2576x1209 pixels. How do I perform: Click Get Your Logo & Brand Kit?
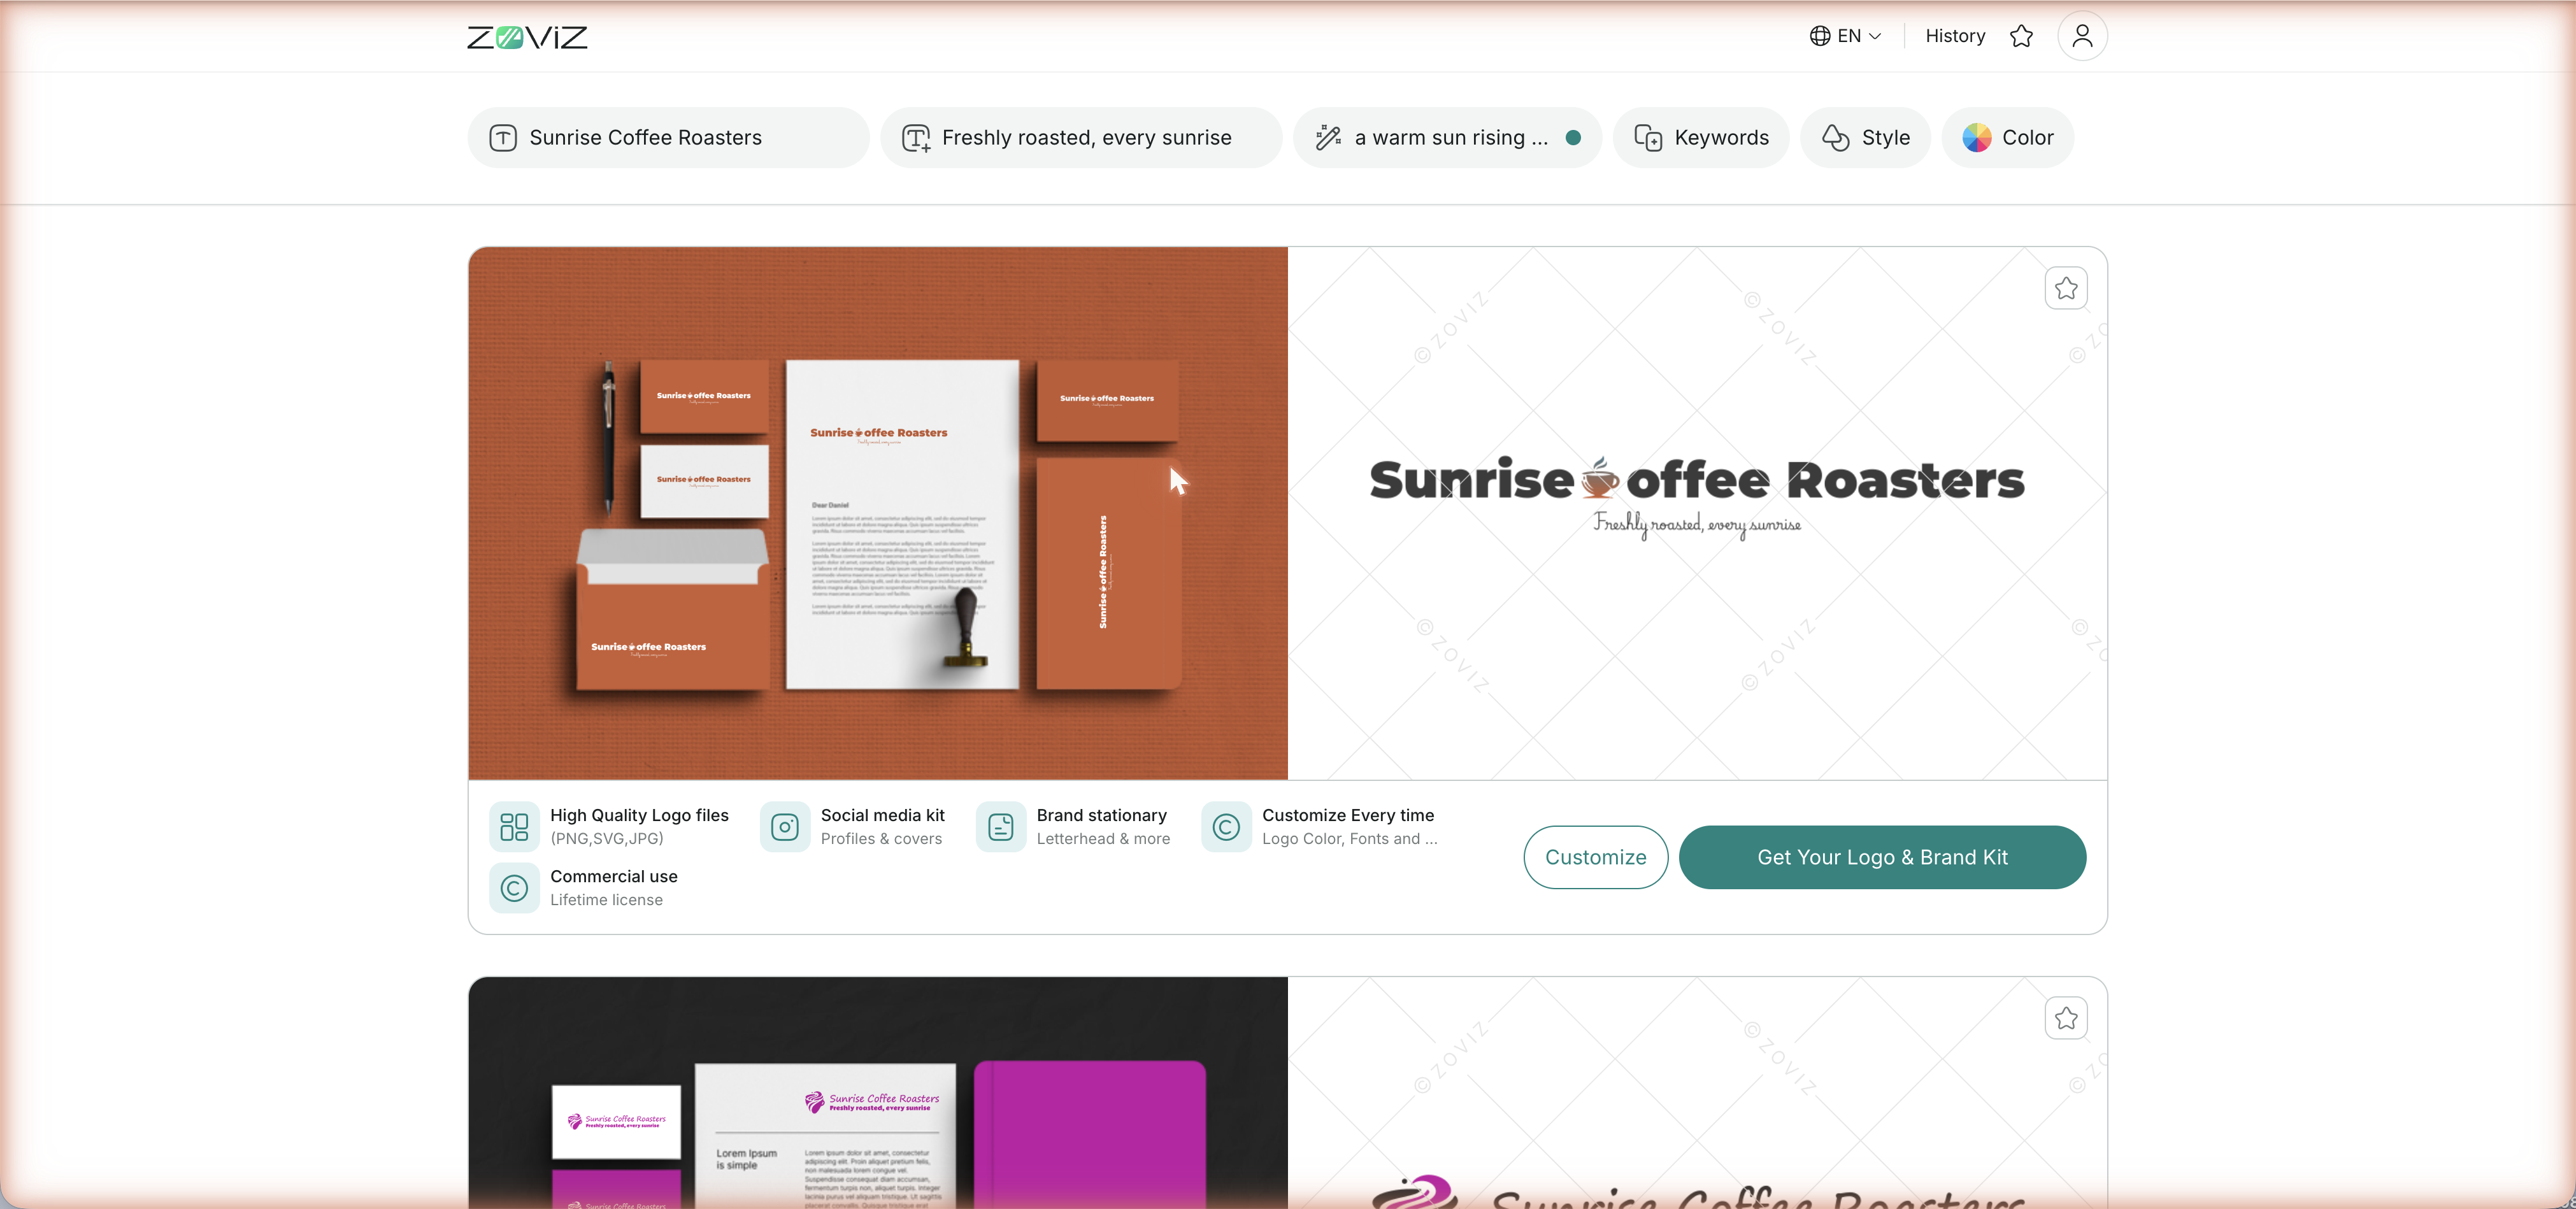1882,857
